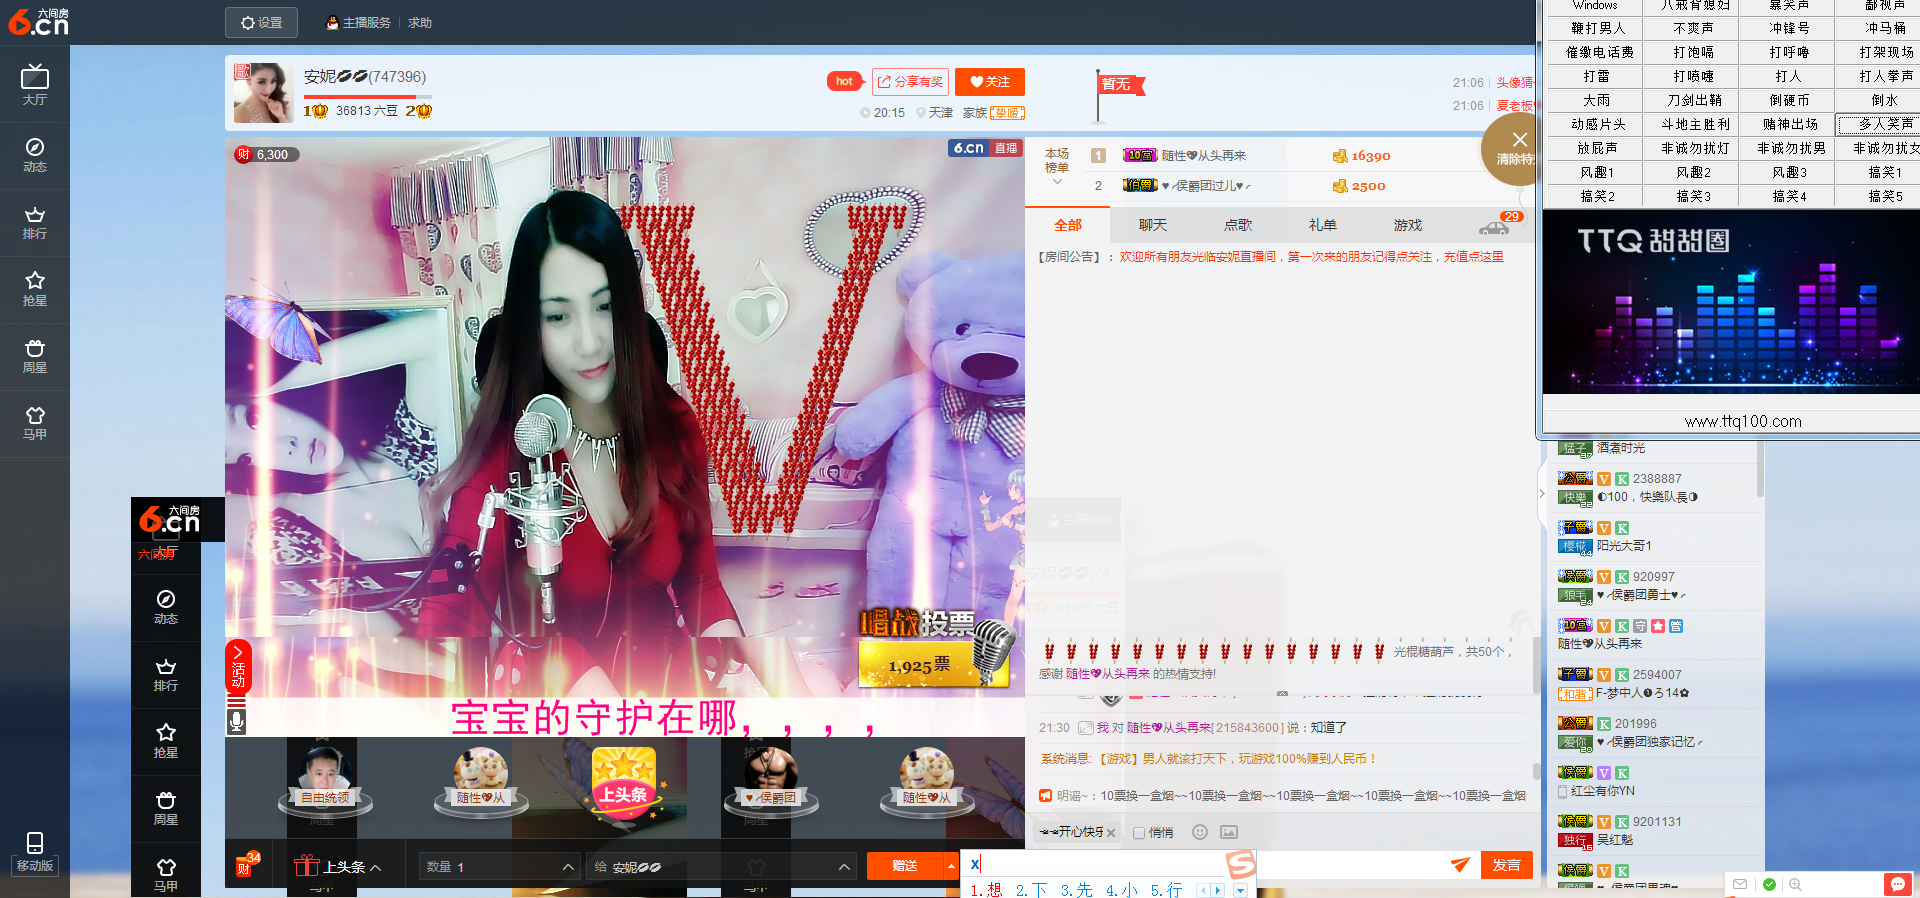Expand user list panel side arrow
The height and width of the screenshot is (898, 1920).
tap(1541, 493)
